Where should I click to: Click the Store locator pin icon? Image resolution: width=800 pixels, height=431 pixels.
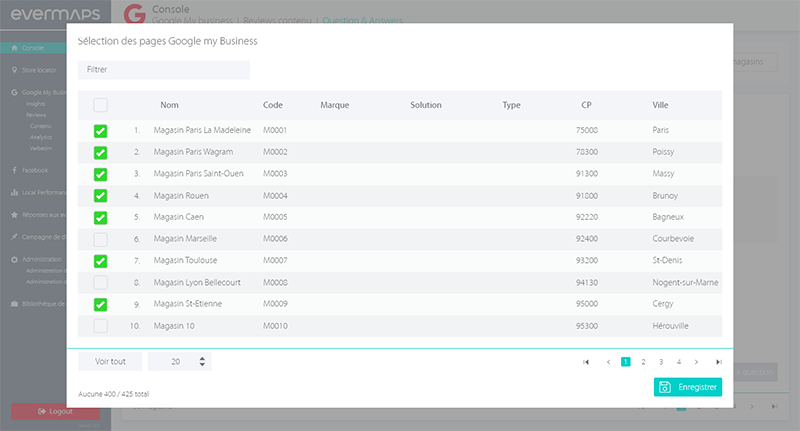tap(13, 70)
